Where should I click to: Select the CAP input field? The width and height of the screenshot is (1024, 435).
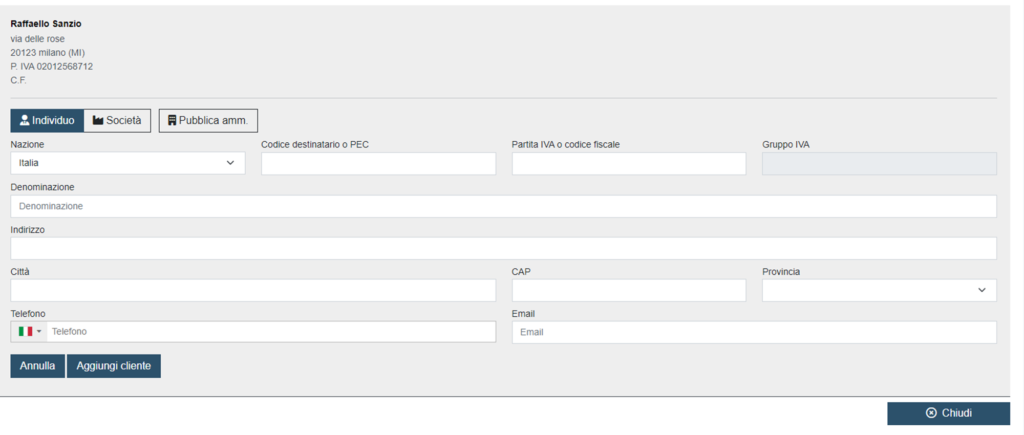pyautogui.click(x=629, y=291)
